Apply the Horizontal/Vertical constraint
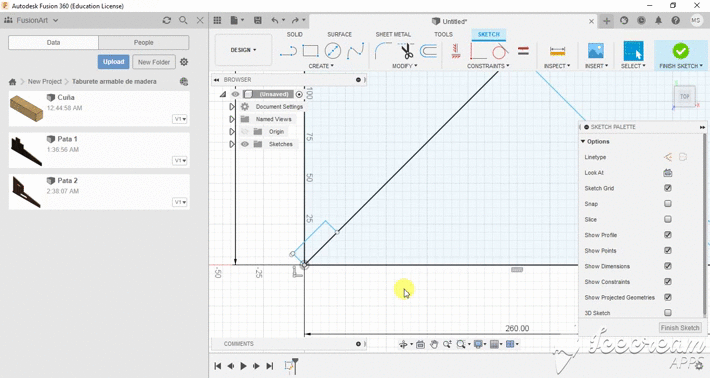The image size is (710, 378). click(x=456, y=51)
